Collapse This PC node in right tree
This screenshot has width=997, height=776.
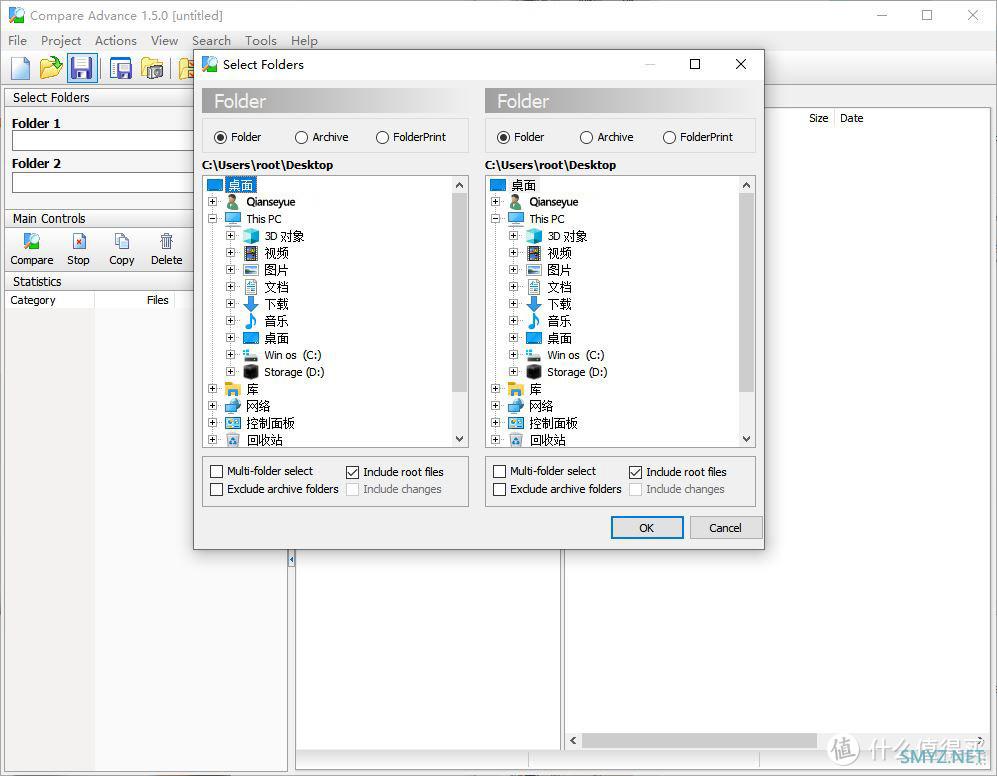[495, 219]
